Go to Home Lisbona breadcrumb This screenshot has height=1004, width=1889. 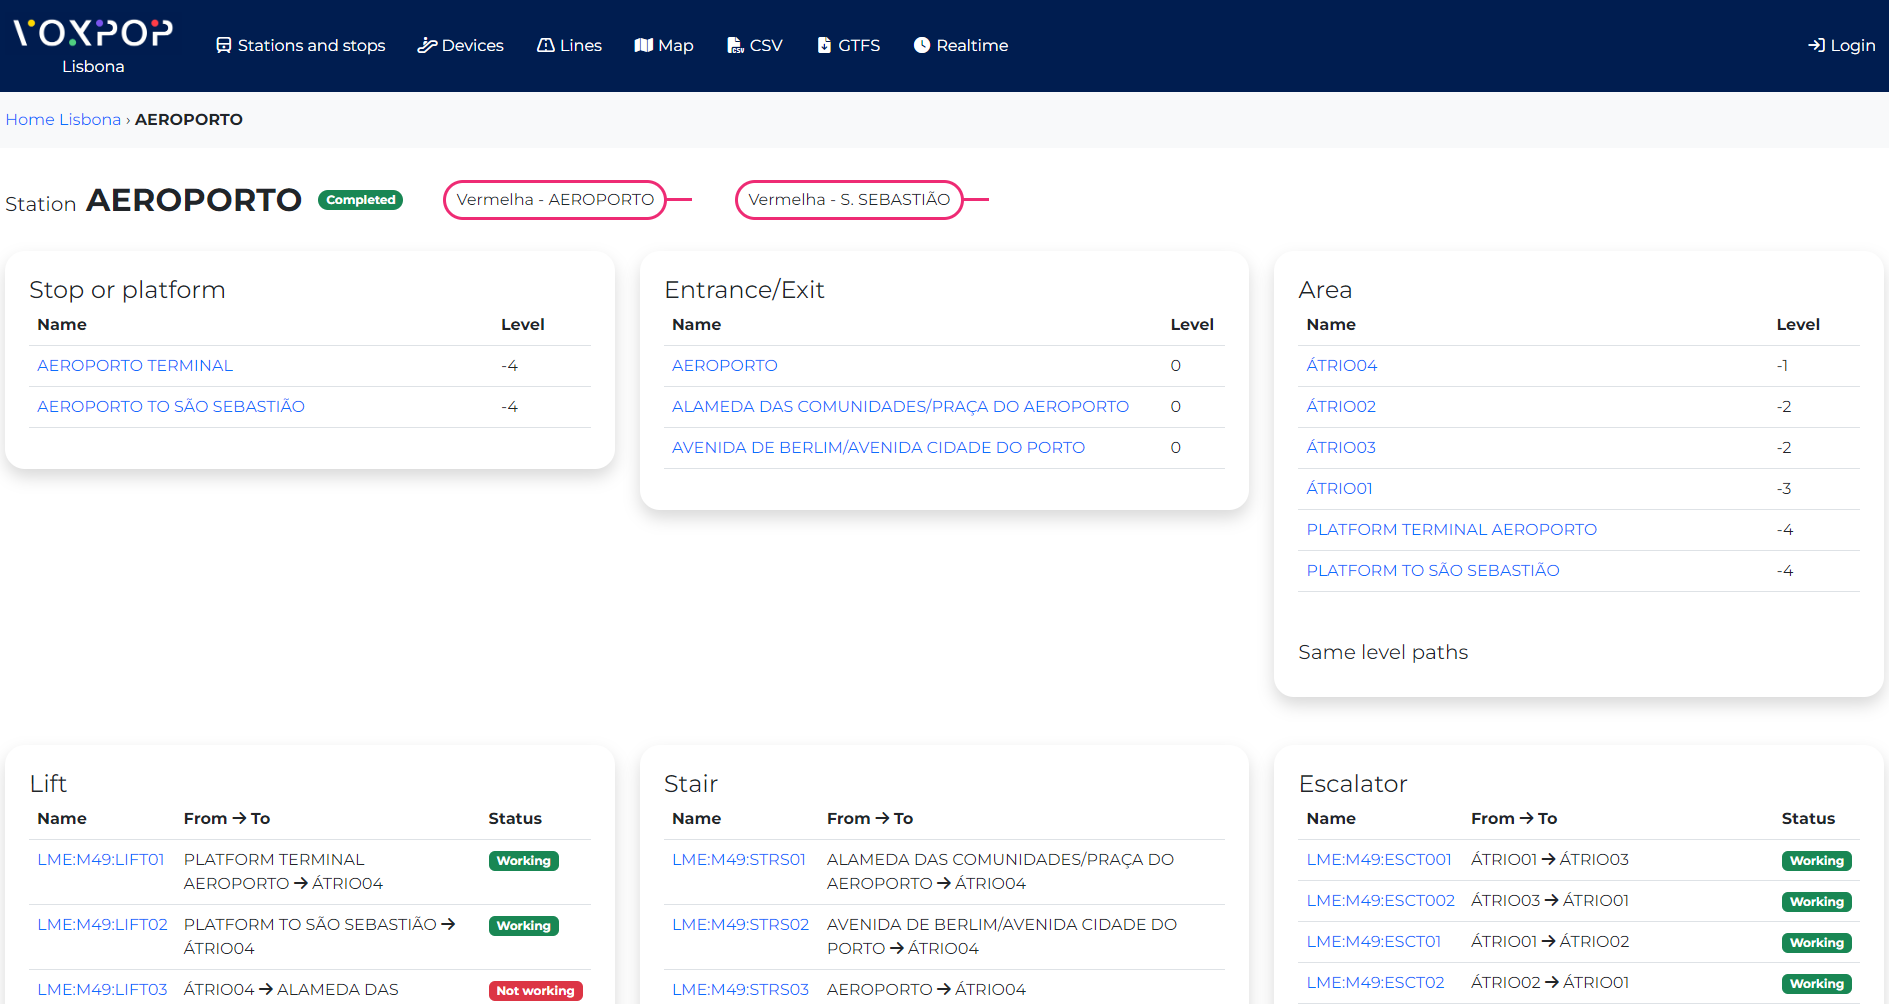[x=63, y=119]
